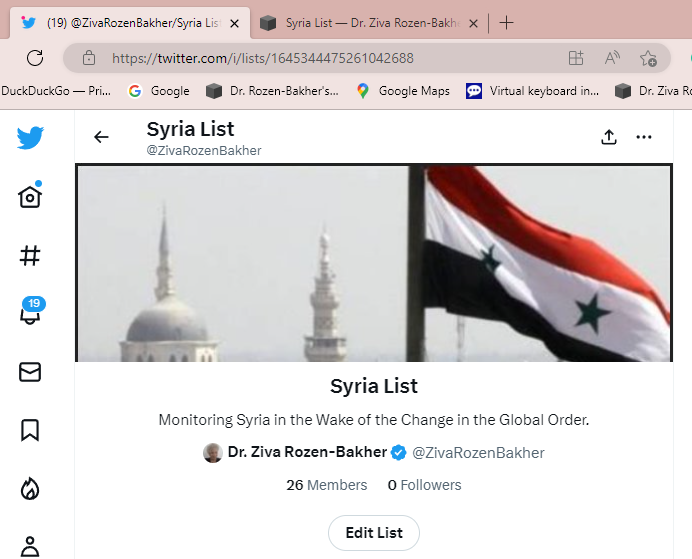The image size is (692, 559).
Task: Open Dr. Rozen-Bakher's... bookmark
Action: pyautogui.click(x=272, y=91)
